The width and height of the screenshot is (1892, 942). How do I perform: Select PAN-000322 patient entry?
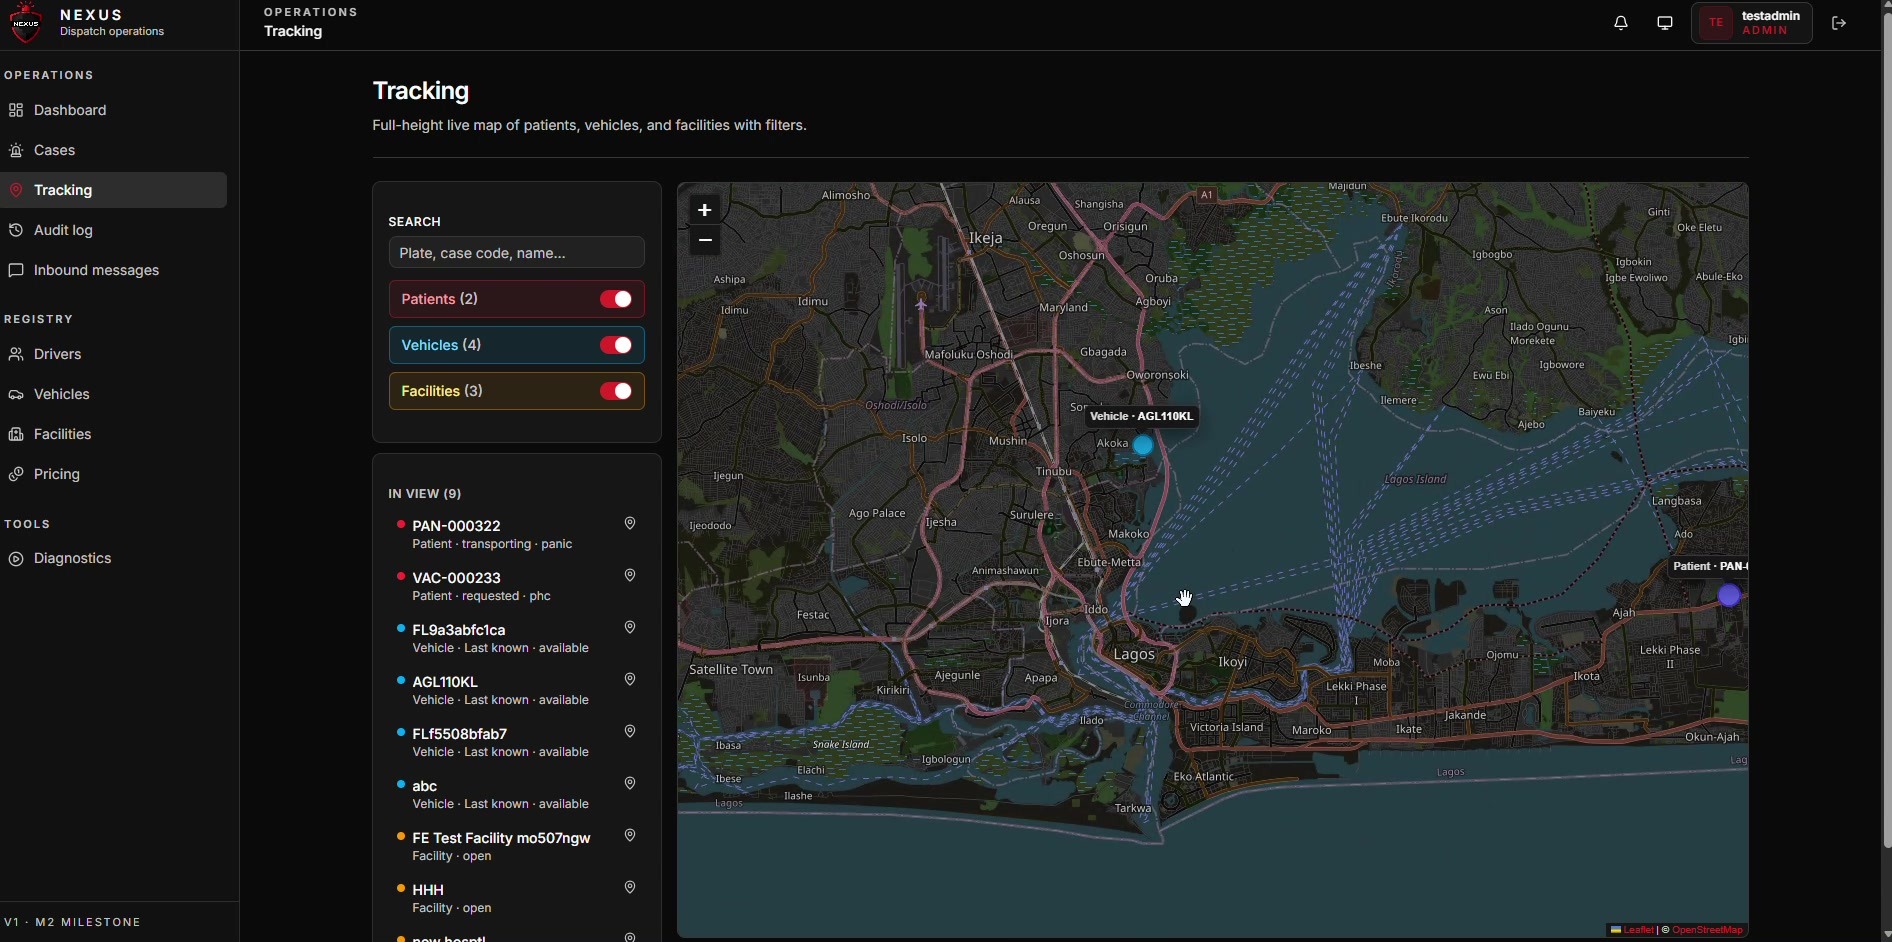point(517,535)
